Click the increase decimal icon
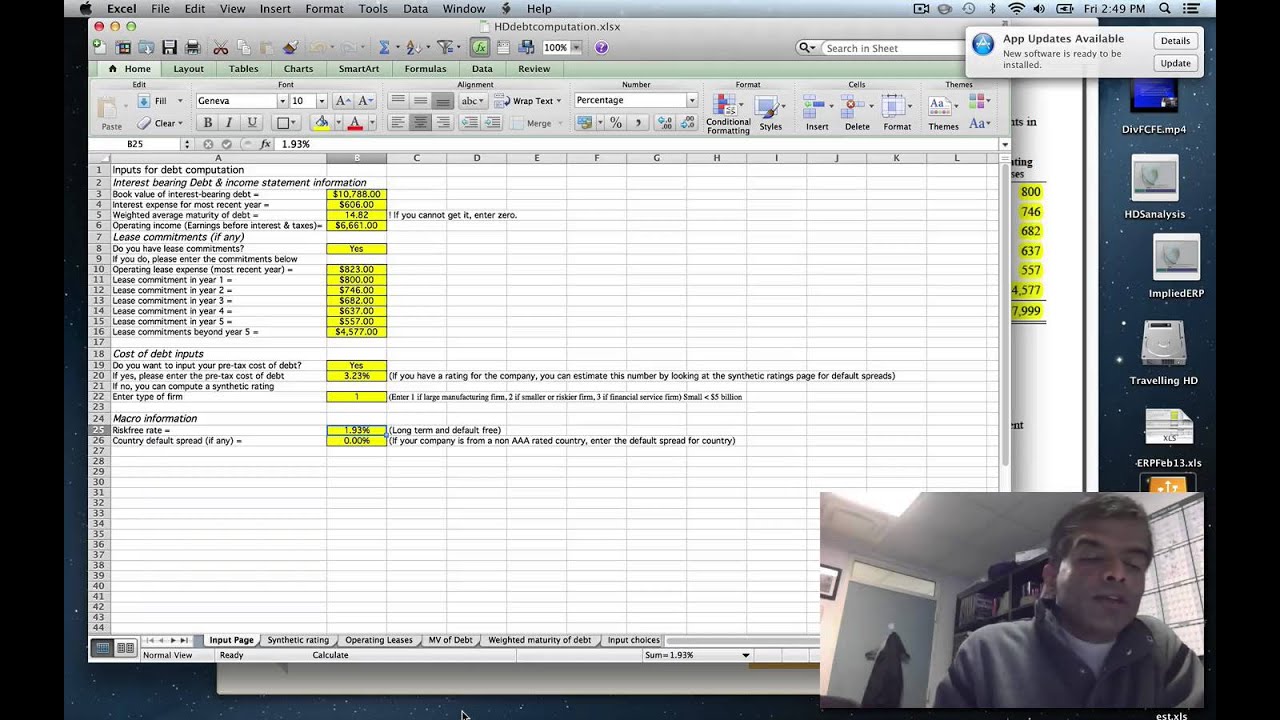 [x=665, y=122]
